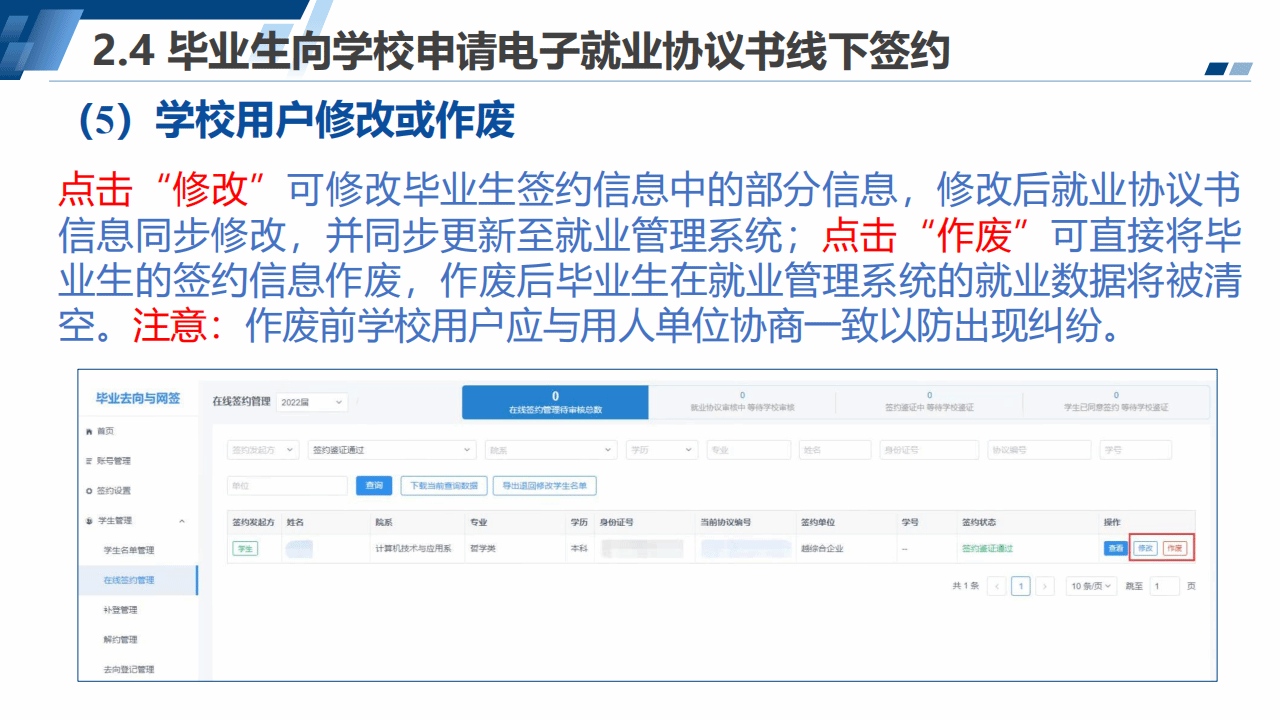Select 在线签约管理 in the sidebar
The height and width of the screenshot is (720, 1280).
coord(129,580)
